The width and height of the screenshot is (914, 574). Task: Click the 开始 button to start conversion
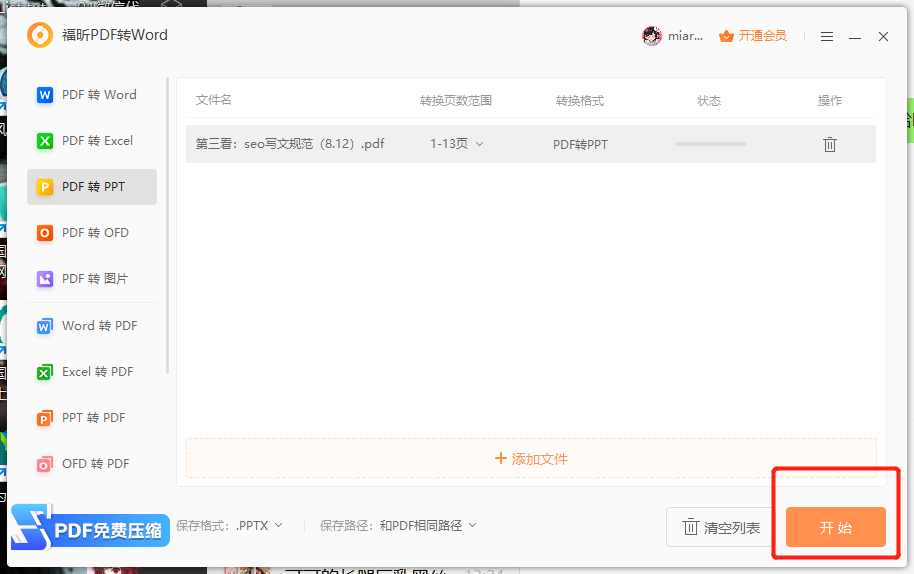click(835, 527)
